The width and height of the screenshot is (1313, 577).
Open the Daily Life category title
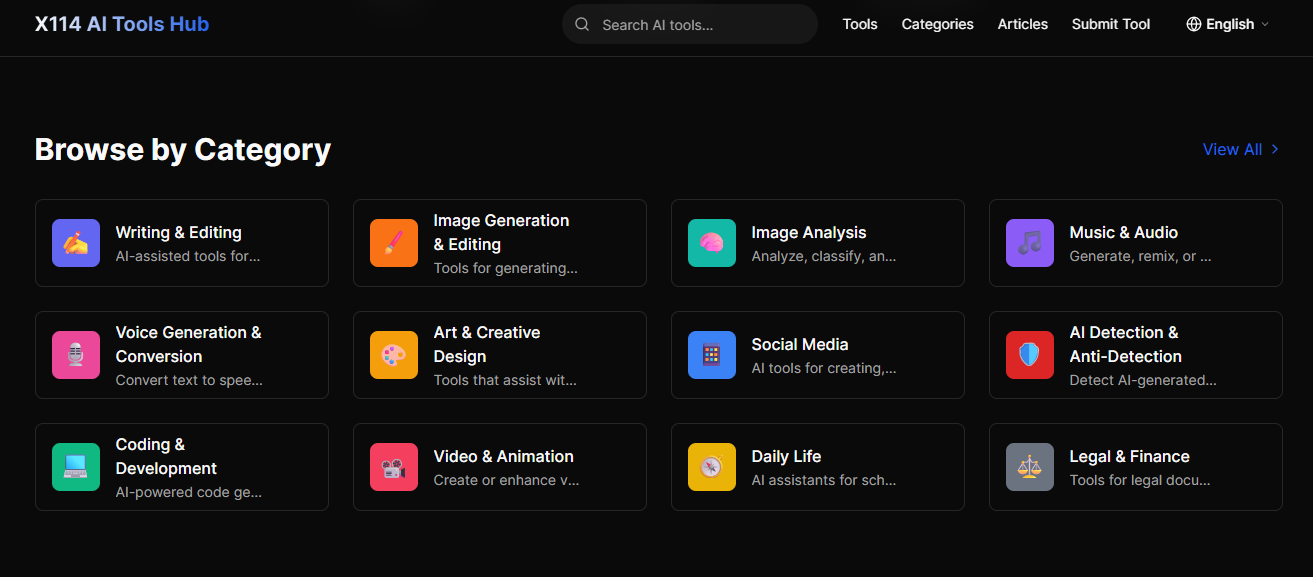tap(786, 456)
